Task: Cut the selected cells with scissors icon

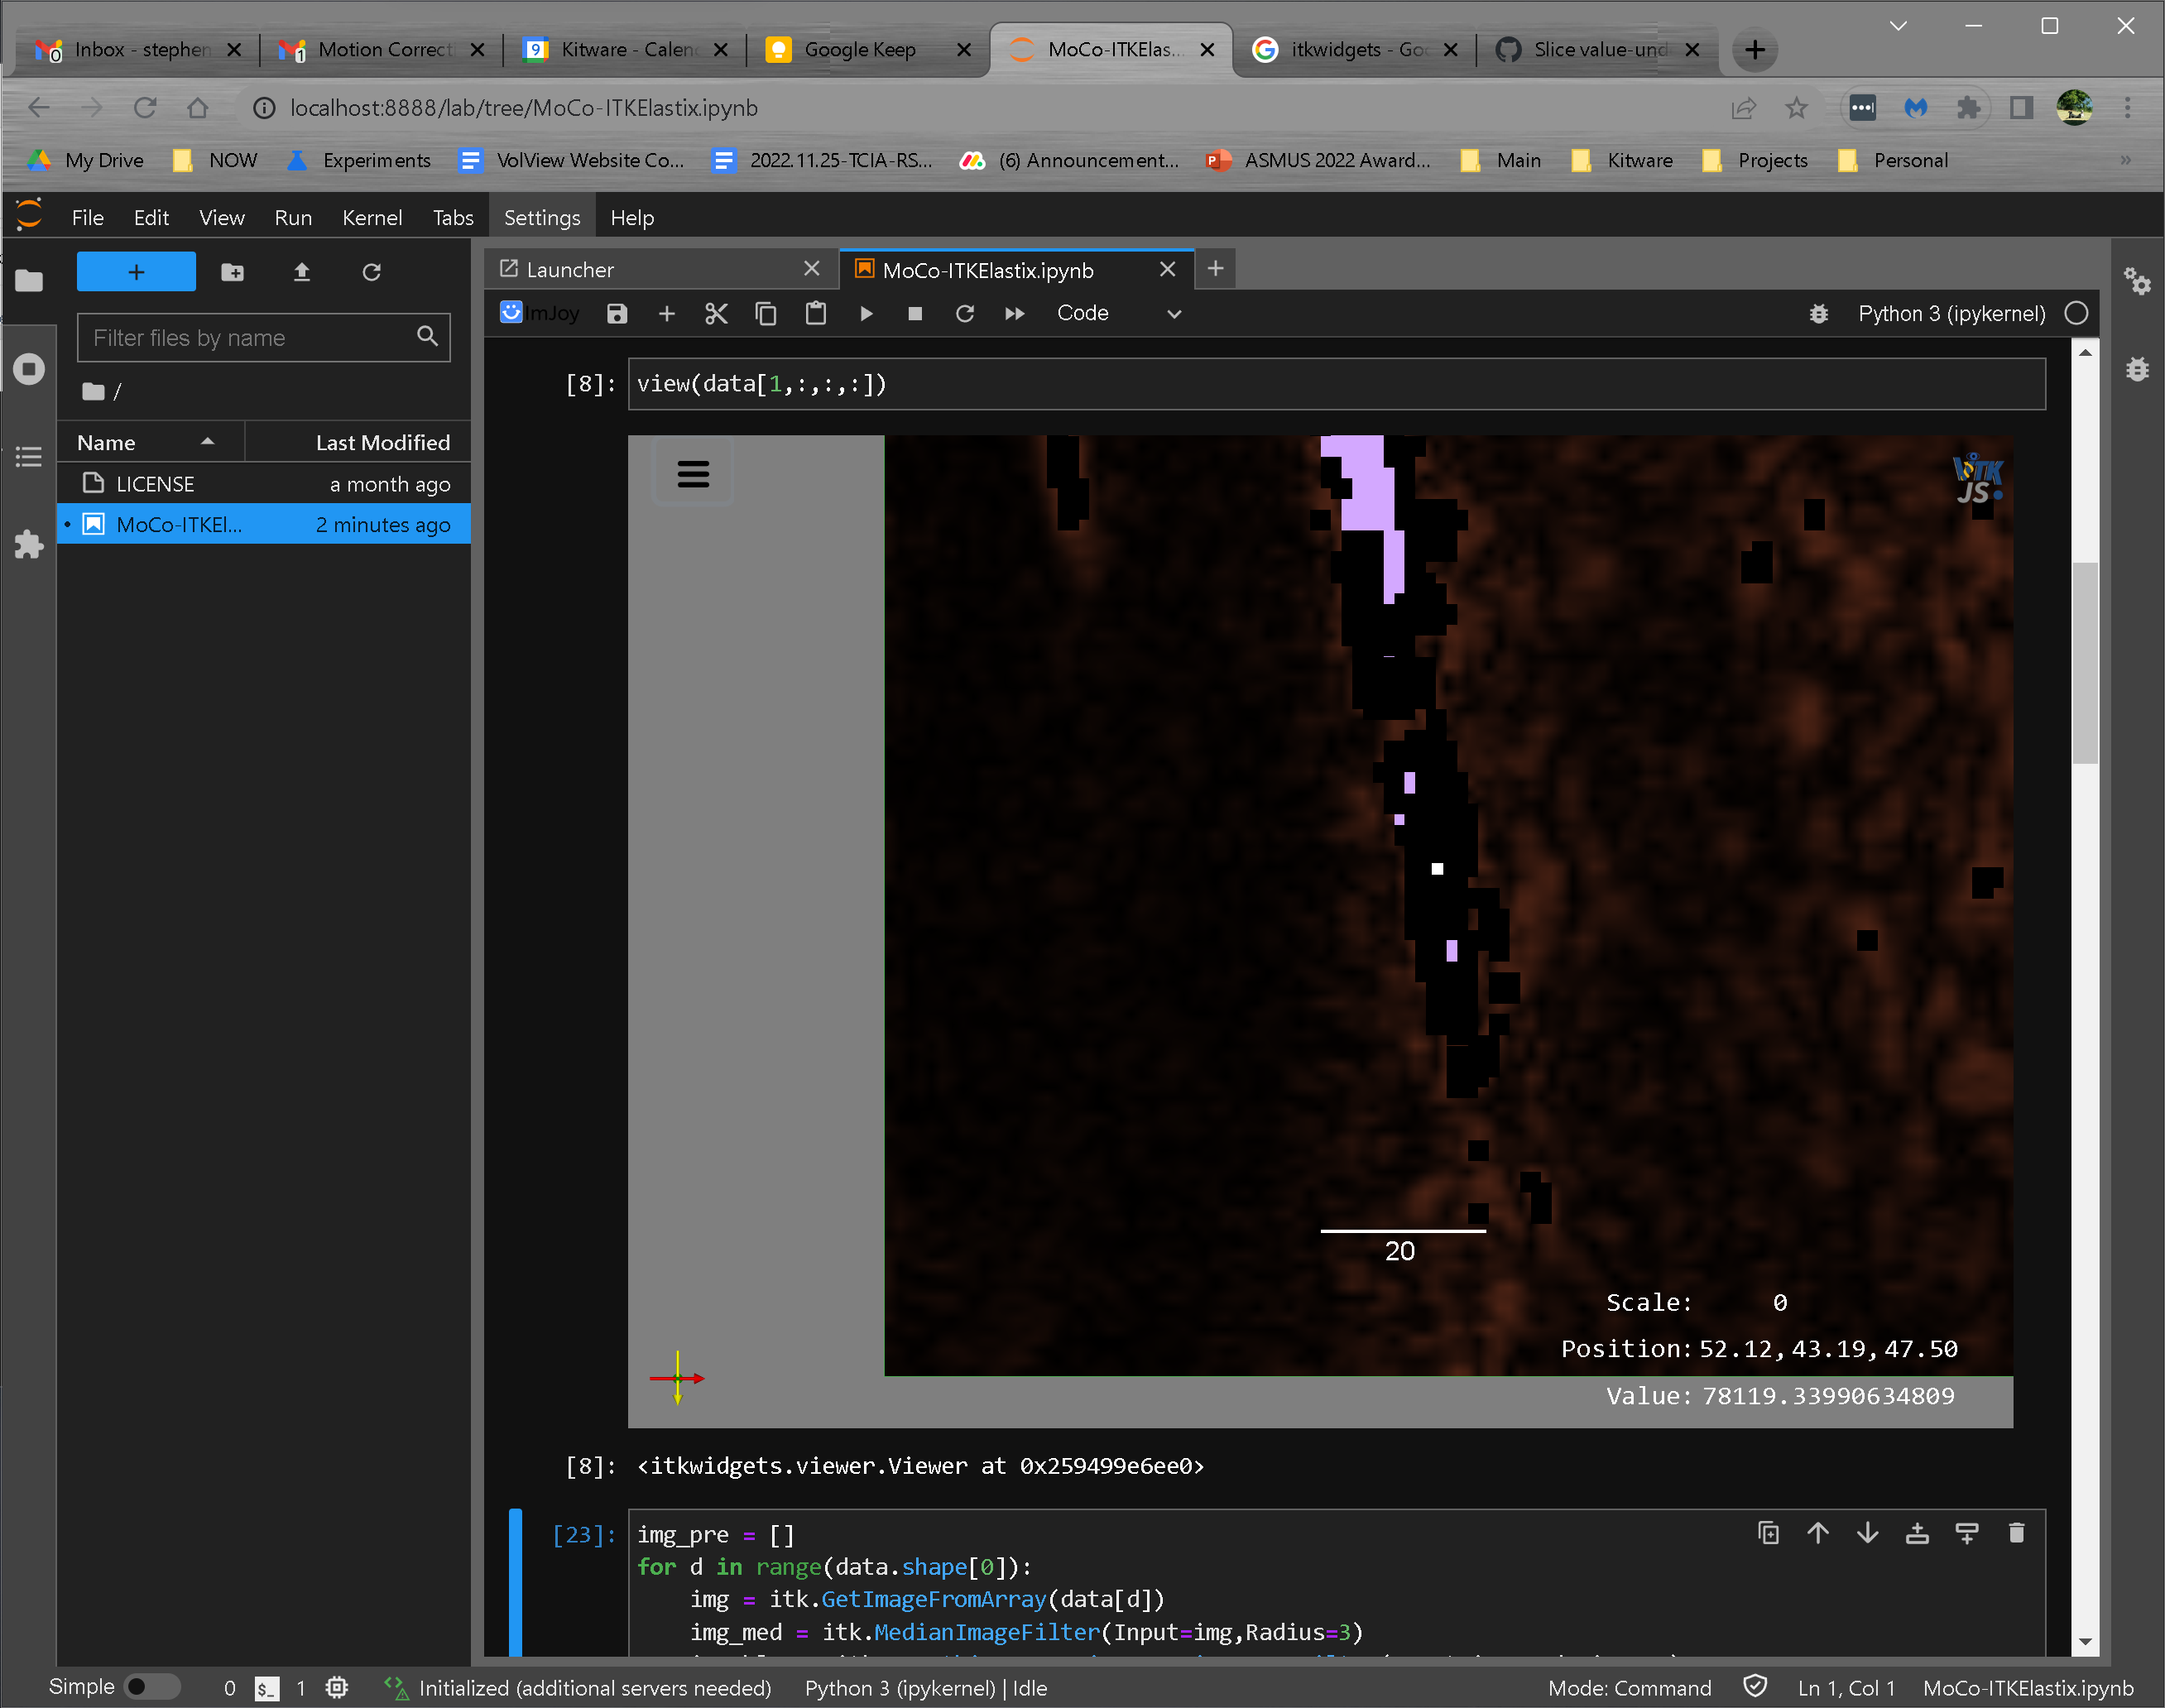Action: pyautogui.click(x=716, y=313)
